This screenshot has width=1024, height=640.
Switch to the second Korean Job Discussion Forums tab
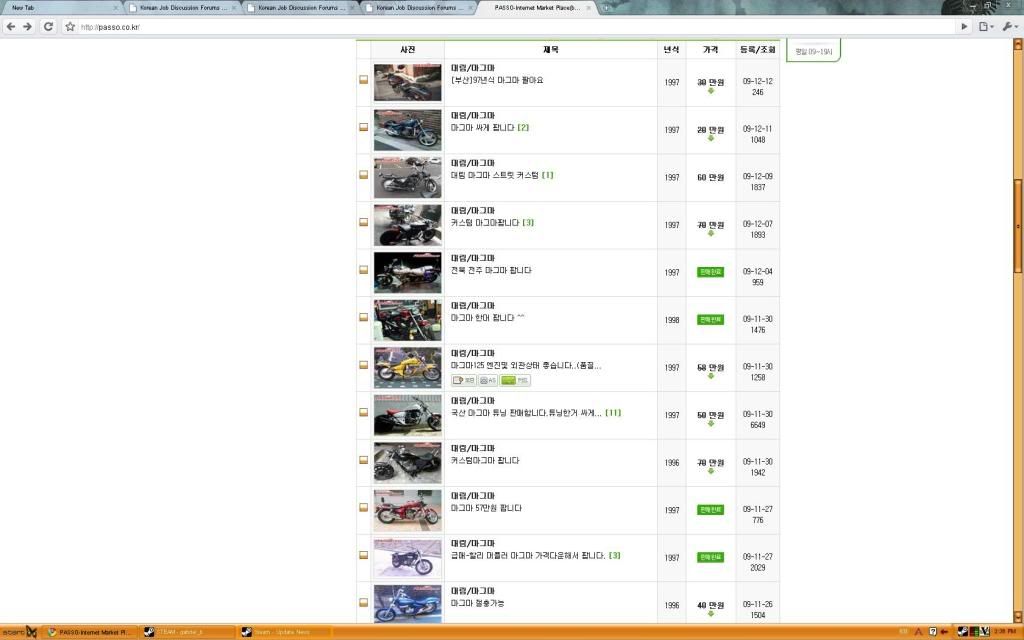[x=300, y=8]
